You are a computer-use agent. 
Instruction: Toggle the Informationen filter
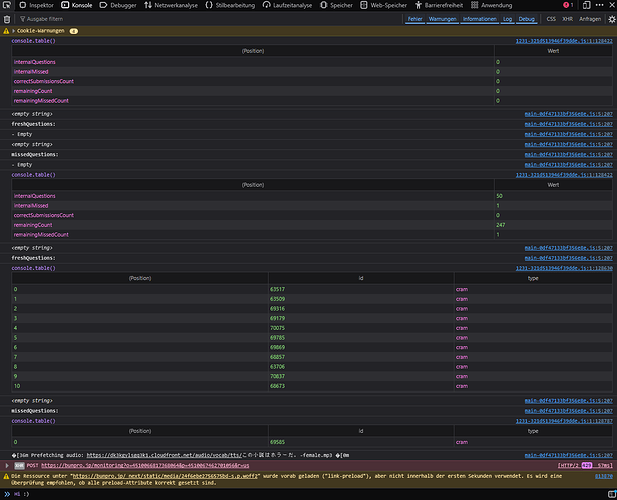tap(480, 19)
